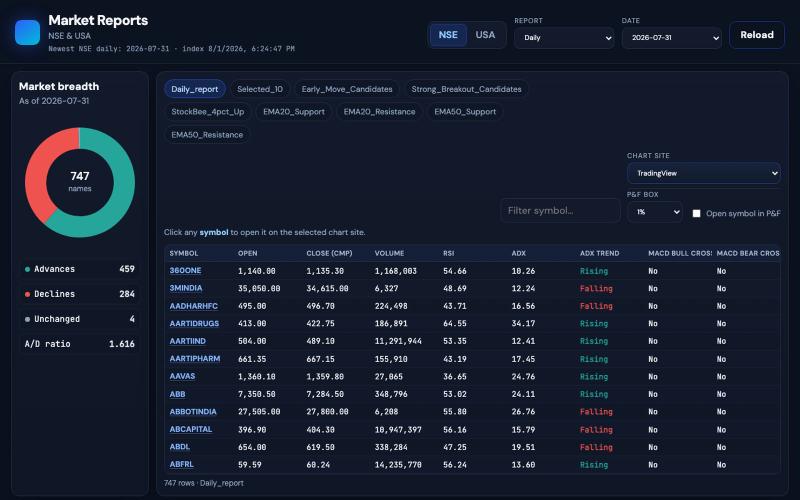This screenshot has width=800, height=500.
Task: Click the SYMBOL column header
Action: pos(184,253)
